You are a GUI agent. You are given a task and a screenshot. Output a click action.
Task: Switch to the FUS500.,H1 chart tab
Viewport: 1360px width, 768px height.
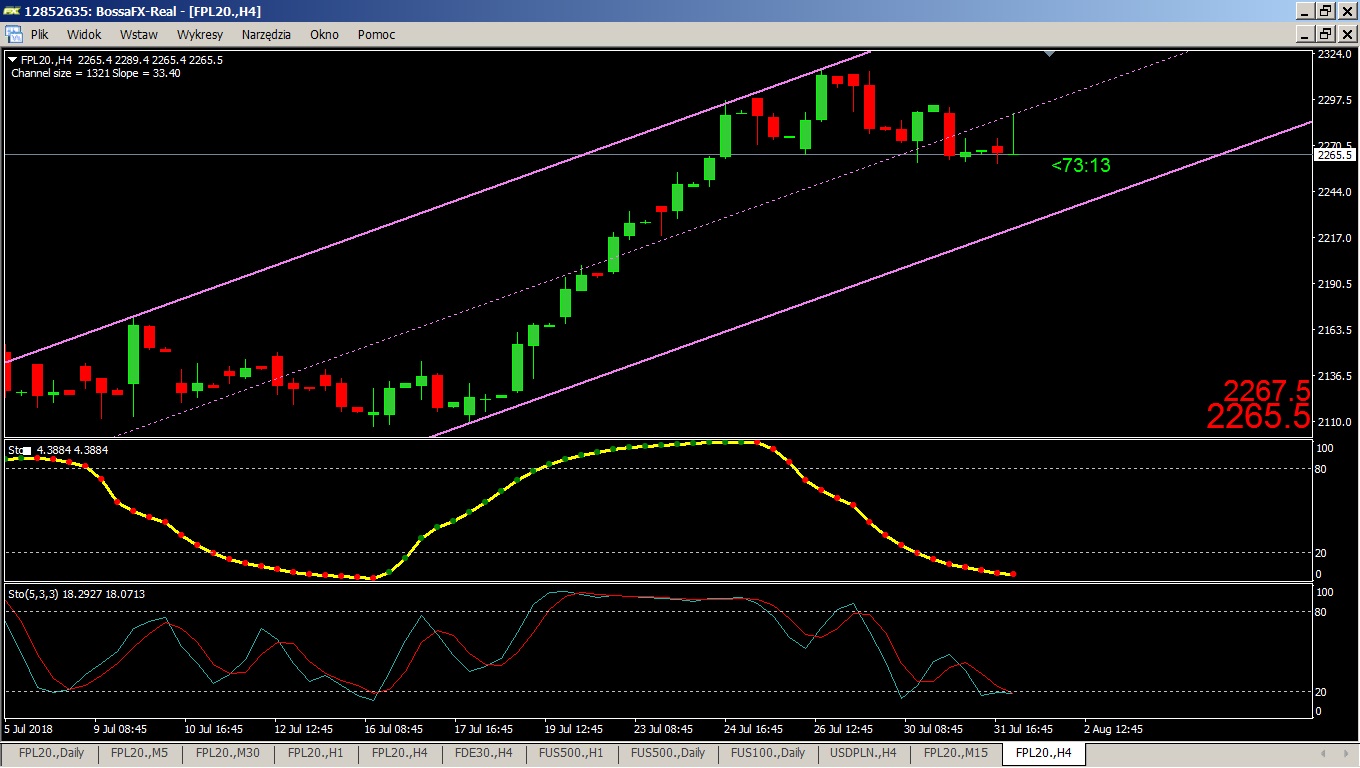click(571, 753)
